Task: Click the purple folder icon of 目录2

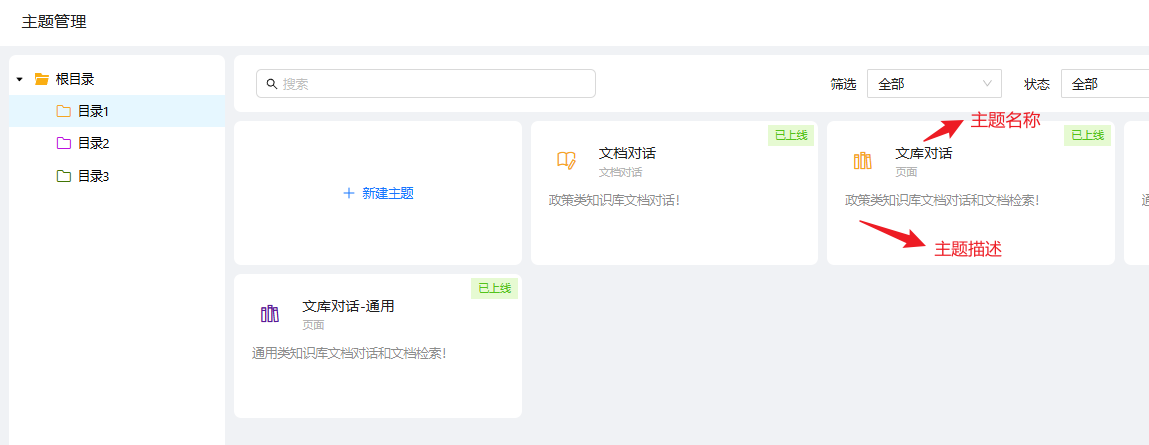Action: click(64, 143)
